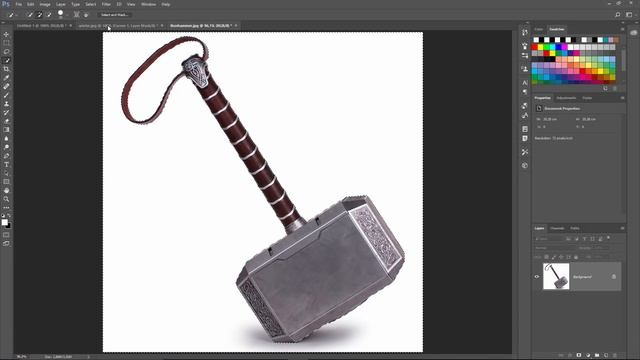Open the File menu

pos(18,4)
